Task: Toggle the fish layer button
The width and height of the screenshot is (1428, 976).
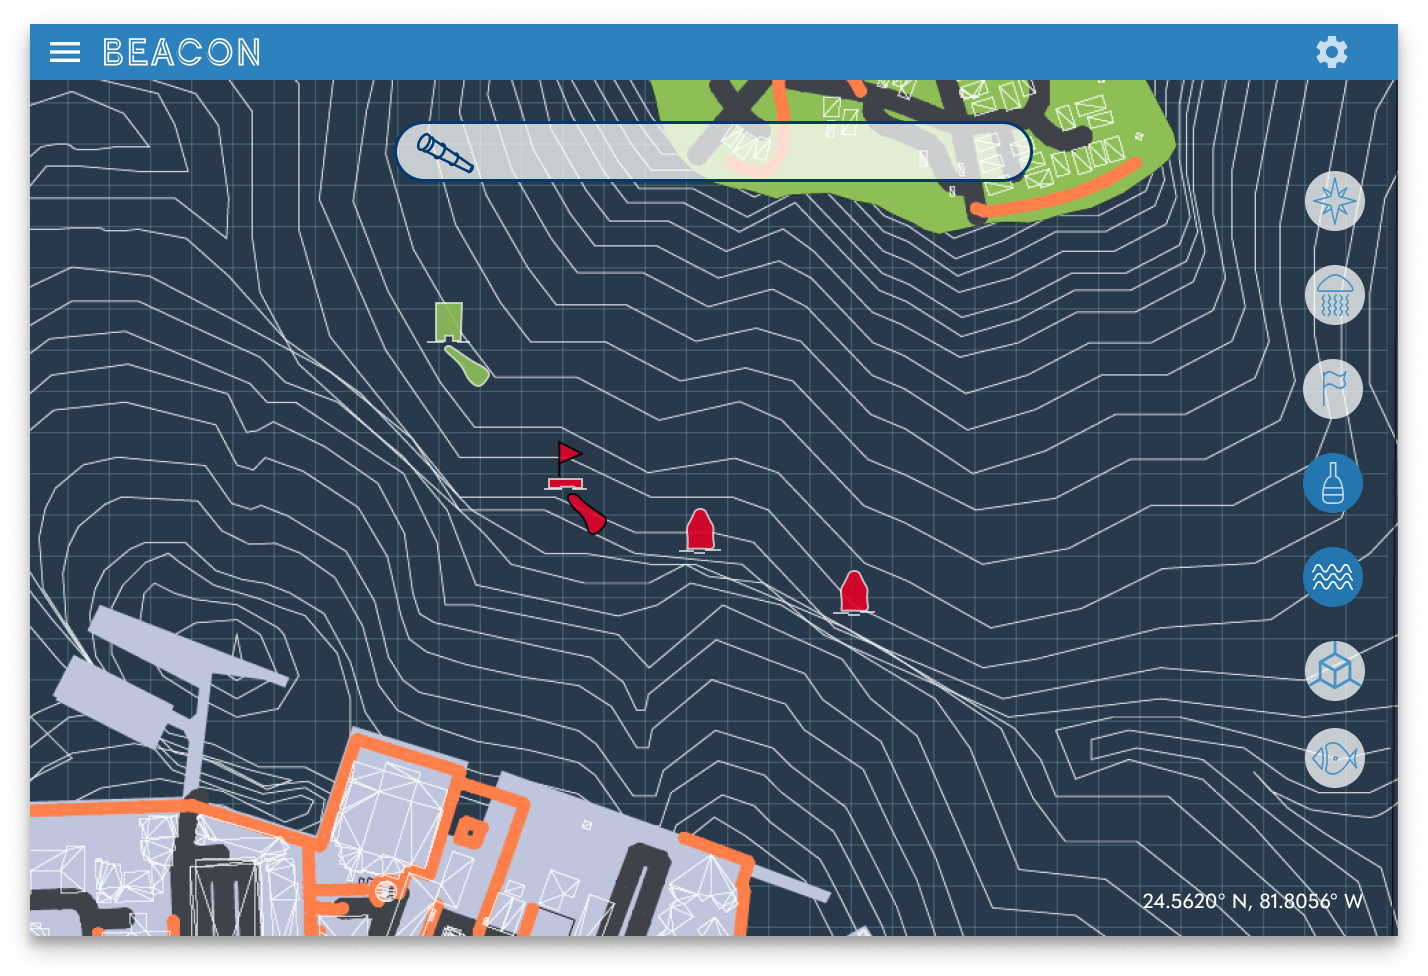Action: 1334,759
